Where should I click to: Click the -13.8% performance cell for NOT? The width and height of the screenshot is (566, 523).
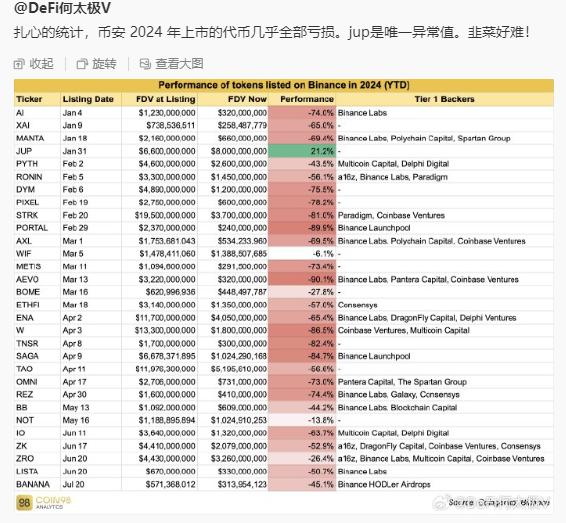pyautogui.click(x=302, y=420)
